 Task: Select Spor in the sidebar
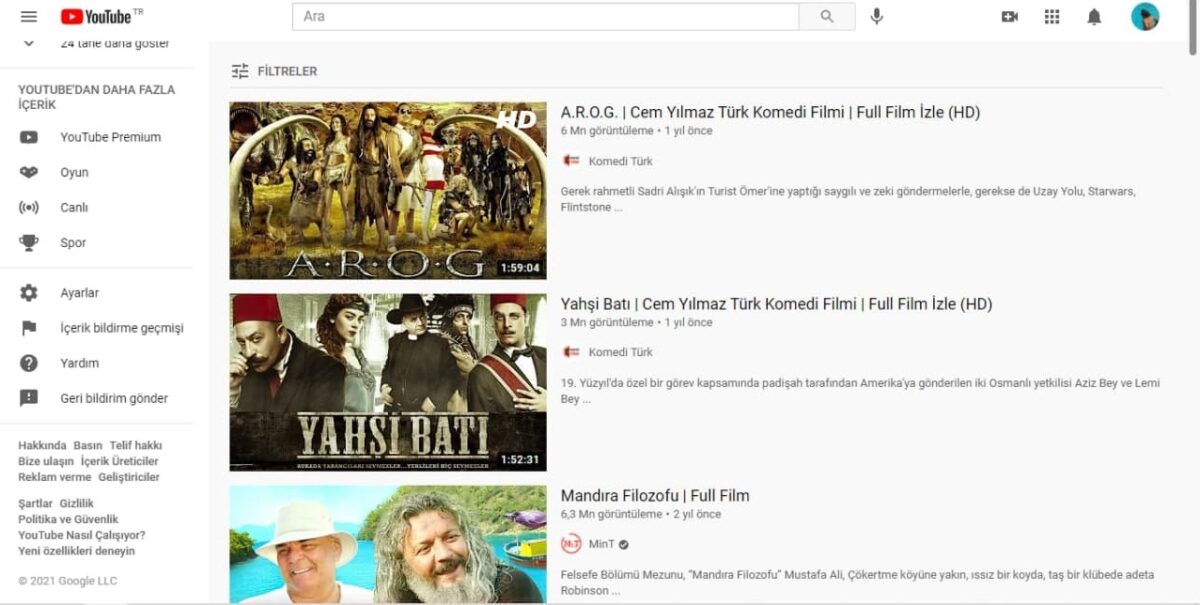click(73, 242)
